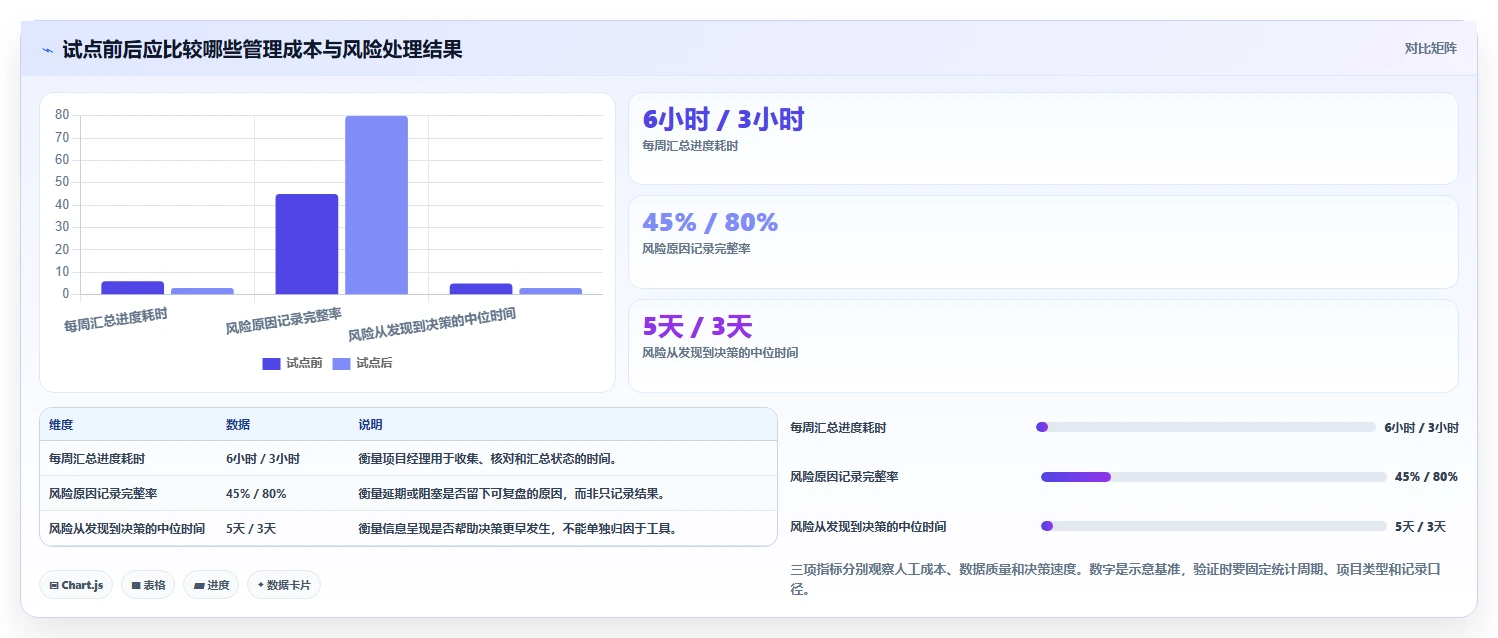Click the 维度 table column header
Screen dimensions: 1498x638
pos(61,425)
